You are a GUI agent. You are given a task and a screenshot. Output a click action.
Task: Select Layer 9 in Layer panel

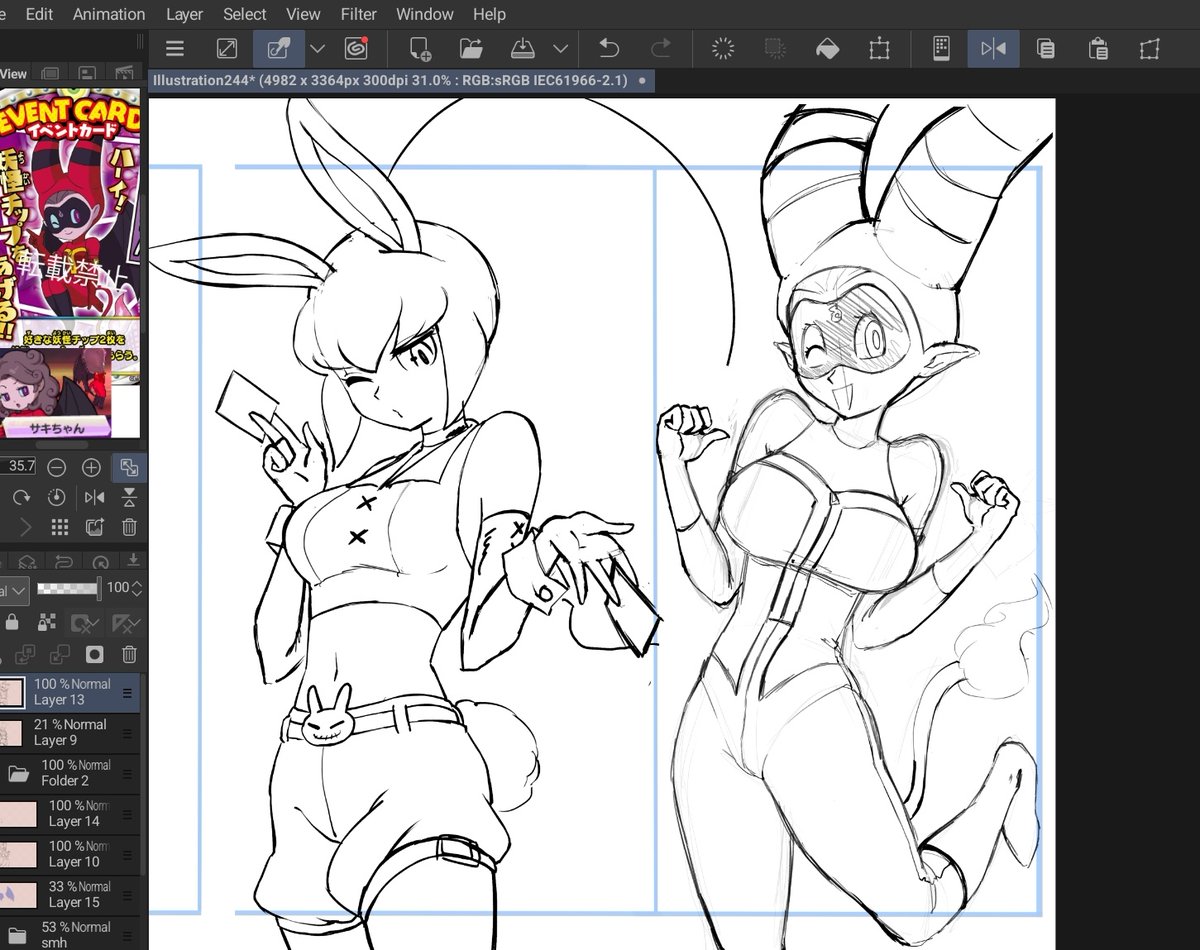(x=70, y=732)
